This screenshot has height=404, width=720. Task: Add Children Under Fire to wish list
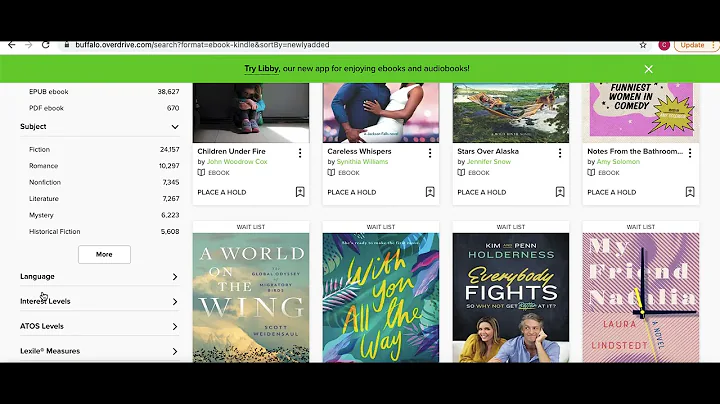pos(300,192)
